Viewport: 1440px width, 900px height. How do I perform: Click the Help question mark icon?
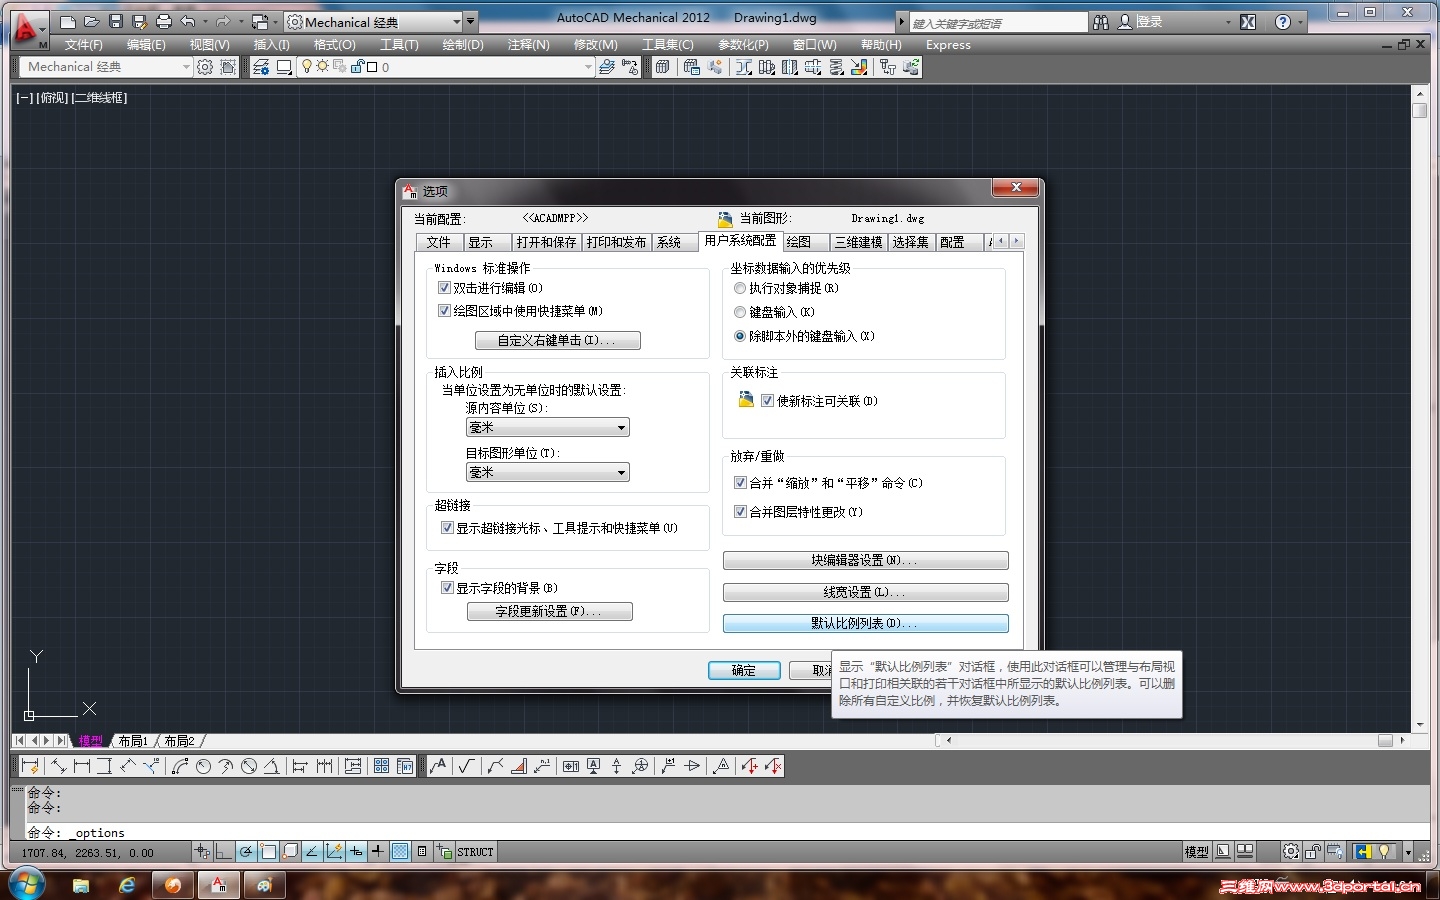click(1283, 21)
